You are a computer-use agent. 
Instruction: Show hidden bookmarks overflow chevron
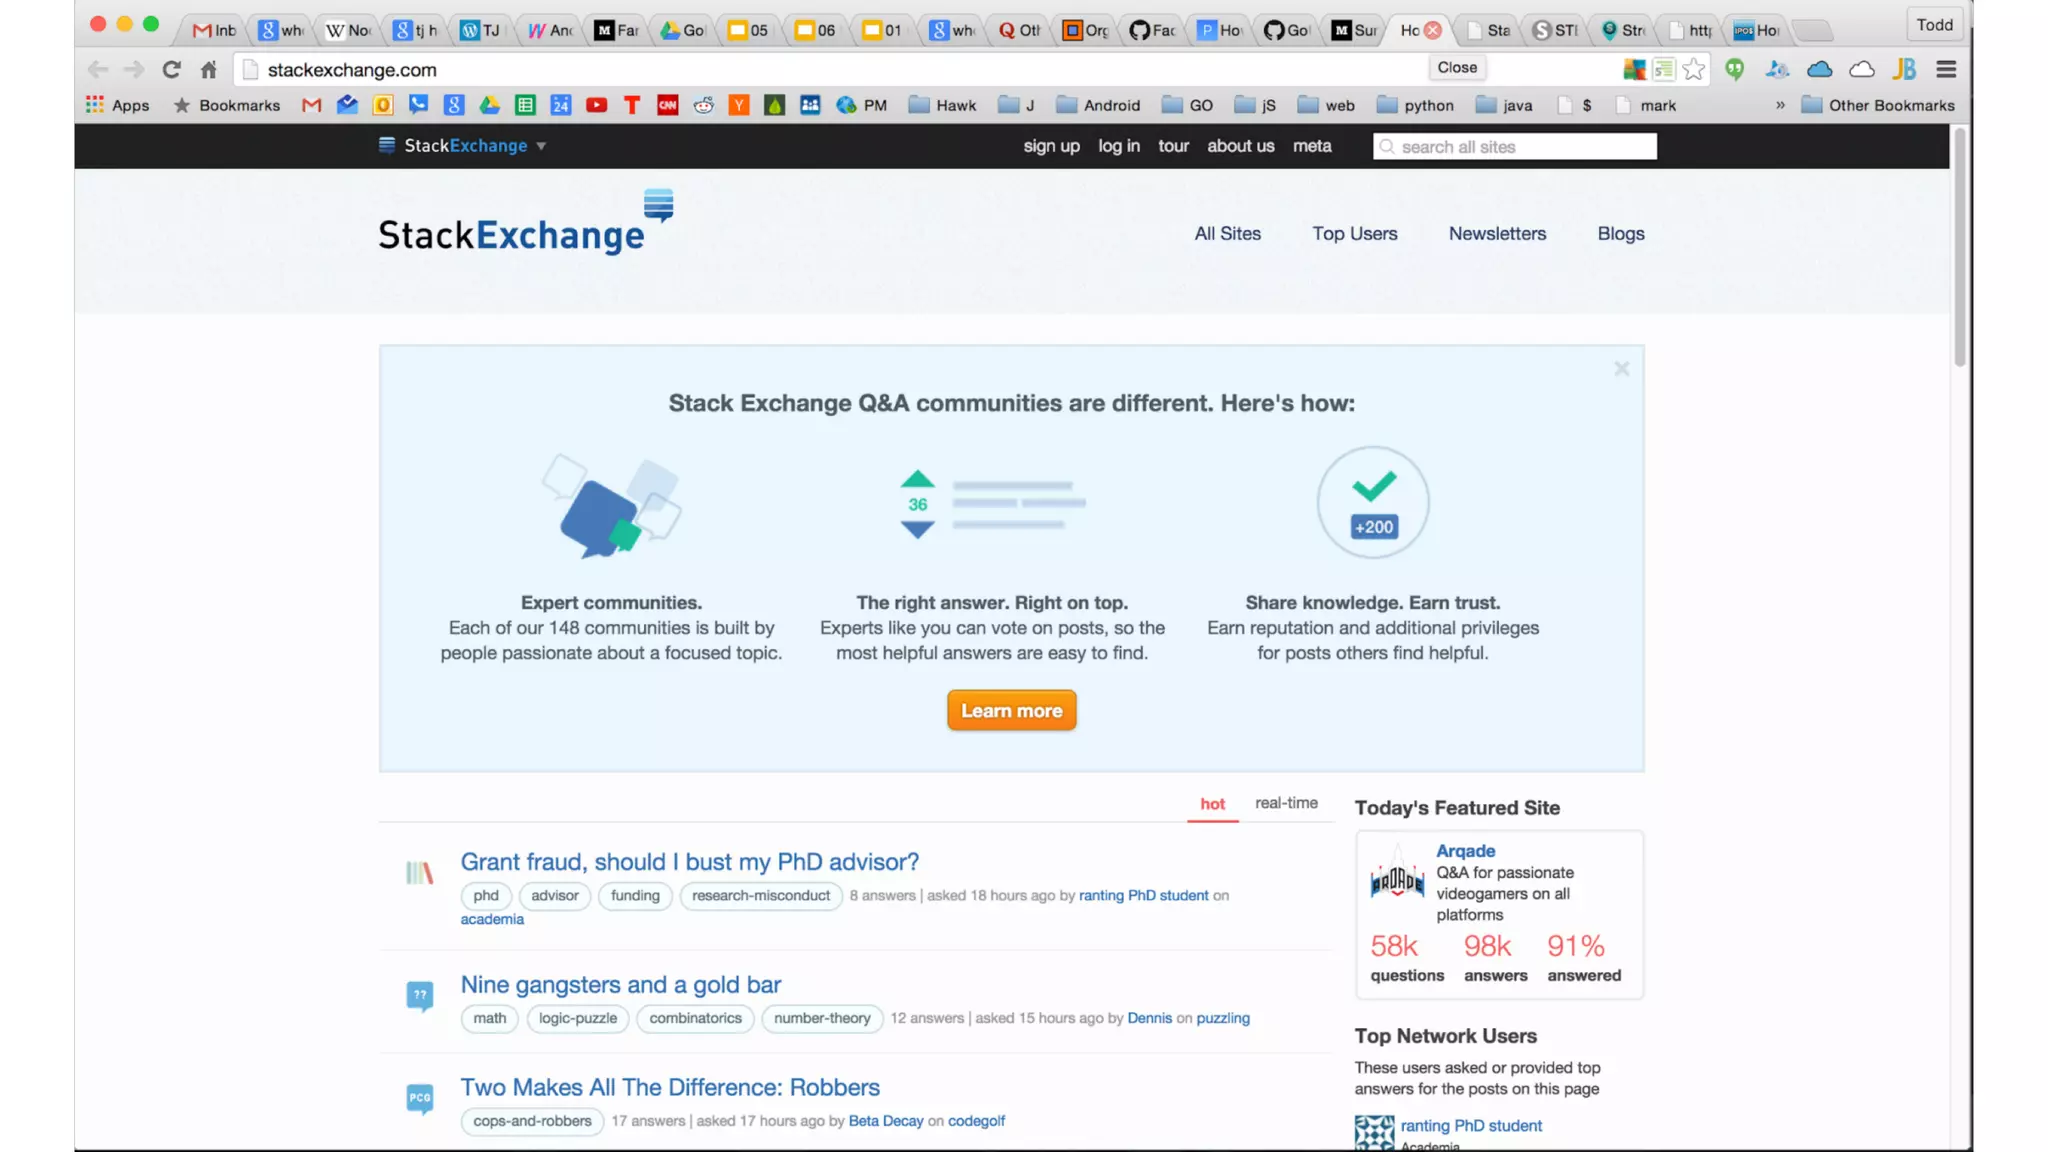pos(1780,105)
